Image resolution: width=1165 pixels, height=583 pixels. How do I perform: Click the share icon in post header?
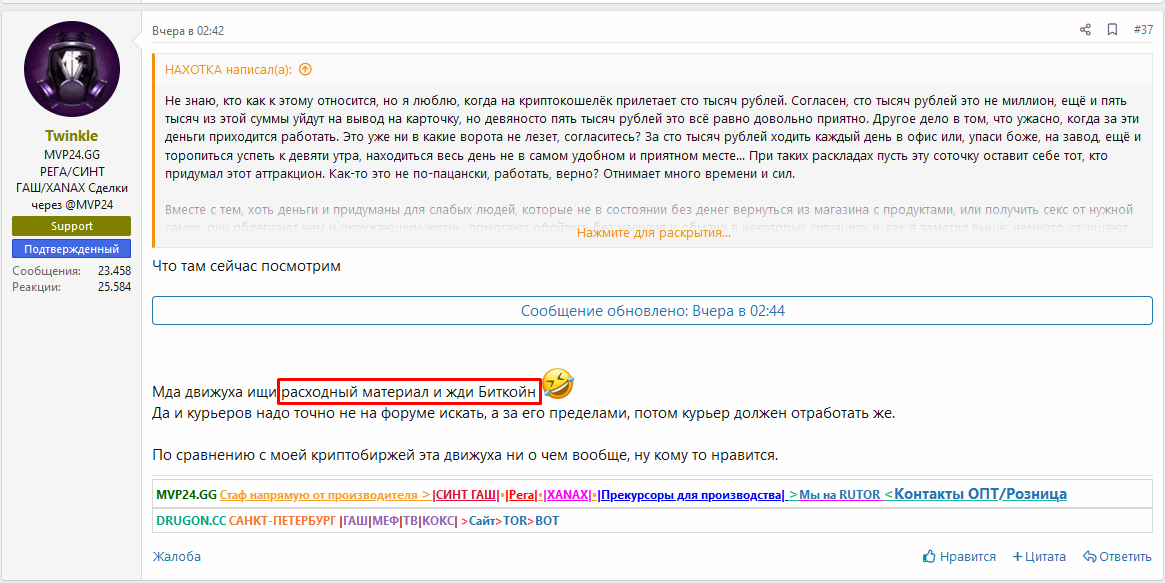pos(1085,30)
